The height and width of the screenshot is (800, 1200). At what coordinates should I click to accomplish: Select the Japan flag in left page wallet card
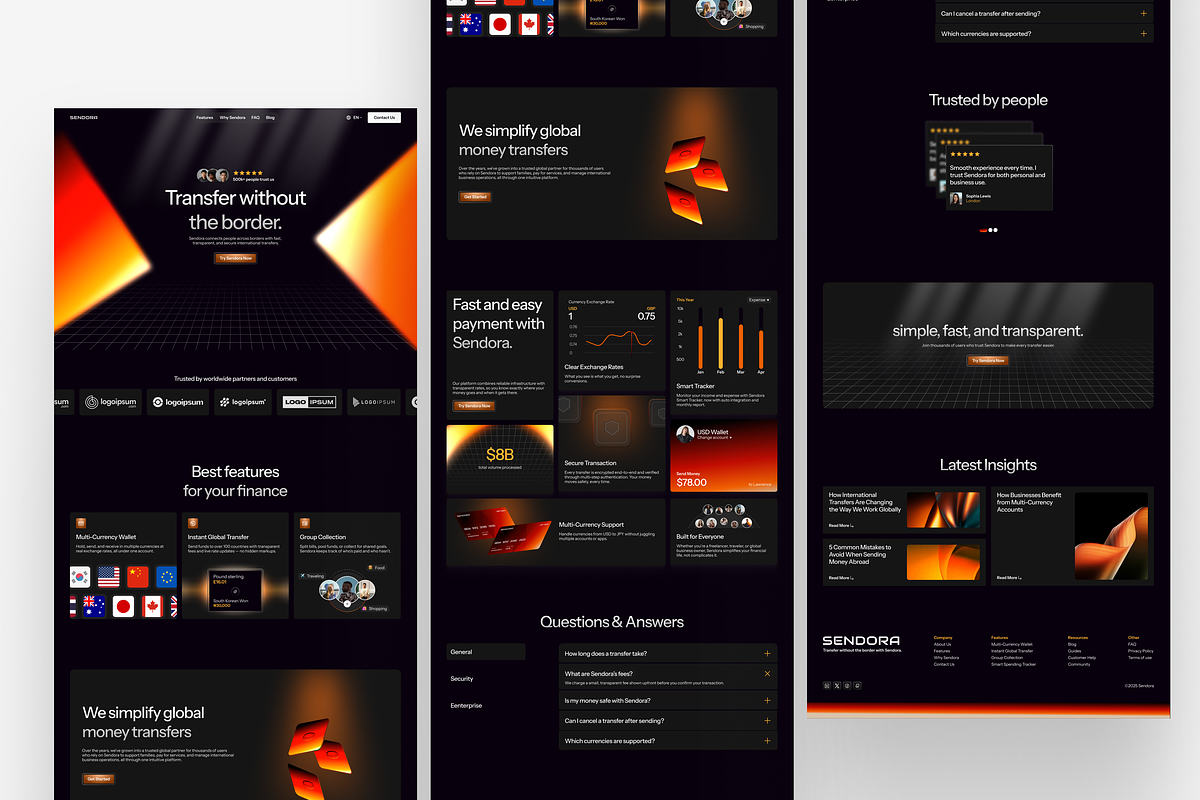(123, 606)
